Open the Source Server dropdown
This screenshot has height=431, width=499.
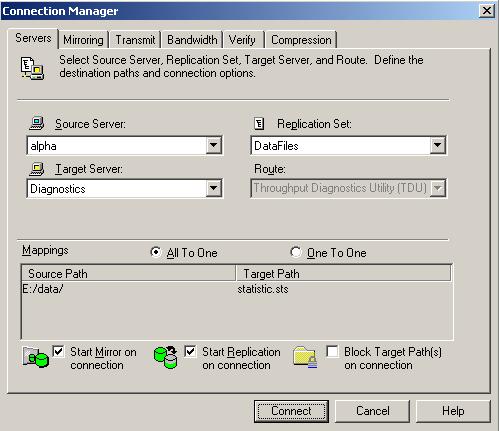(213, 145)
